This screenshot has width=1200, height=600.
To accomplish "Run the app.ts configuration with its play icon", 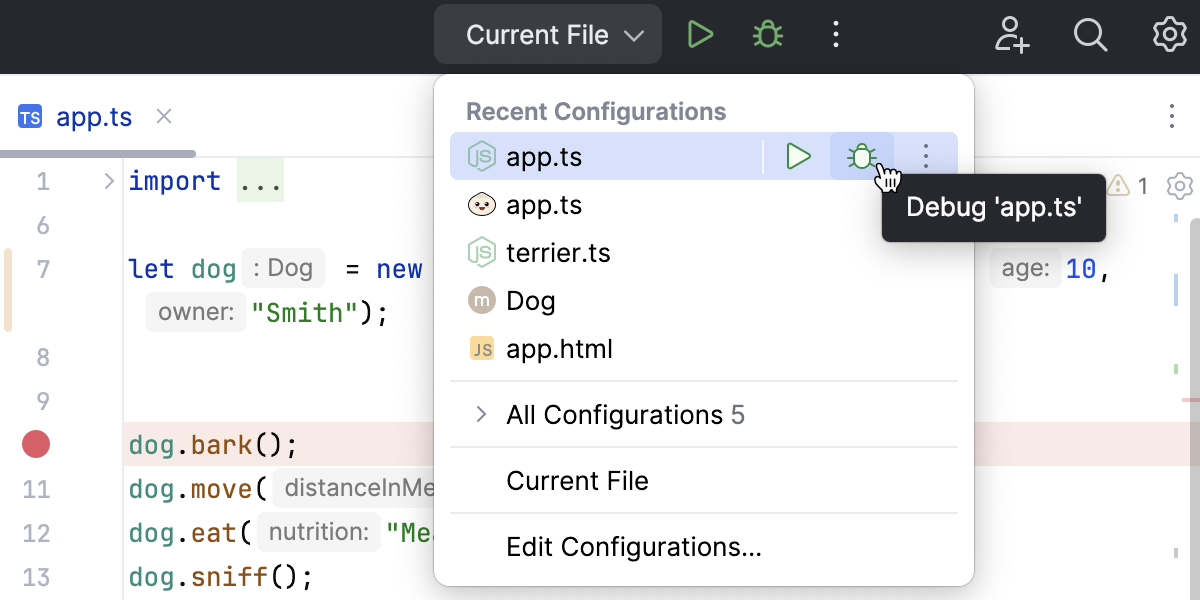I will click(797, 156).
